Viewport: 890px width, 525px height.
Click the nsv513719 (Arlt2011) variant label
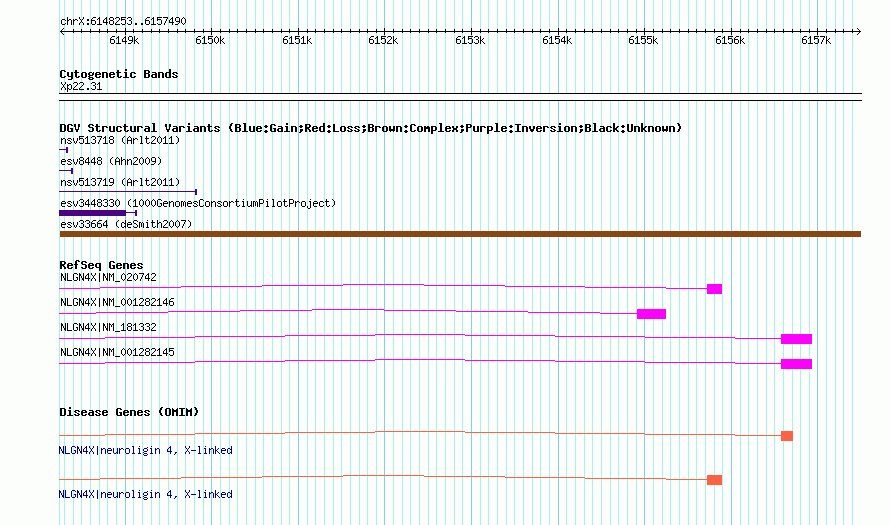tap(120, 182)
